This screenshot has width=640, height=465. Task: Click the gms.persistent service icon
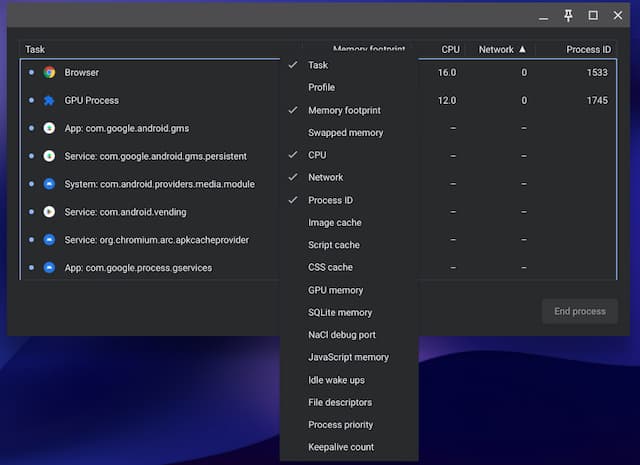49,157
